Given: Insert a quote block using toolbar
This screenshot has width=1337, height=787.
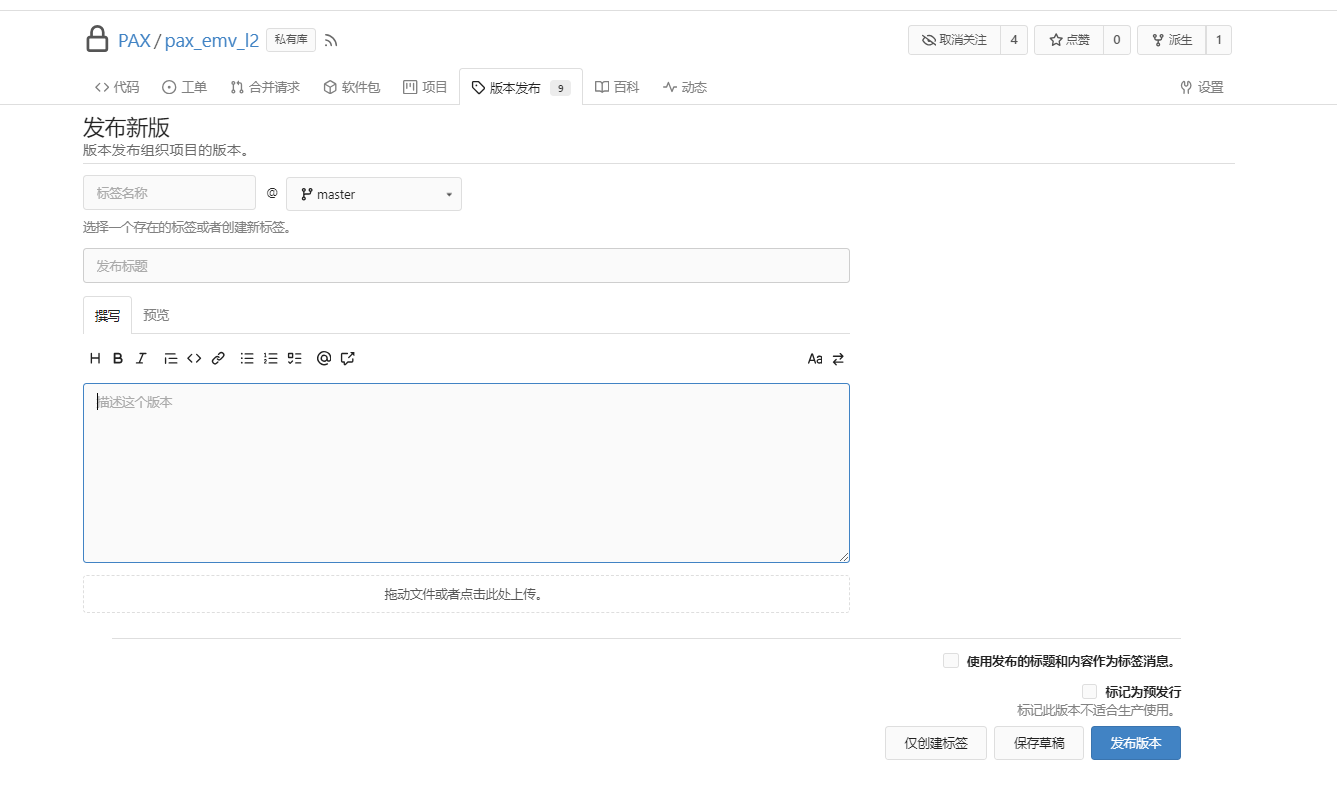Looking at the screenshot, I should 171,358.
